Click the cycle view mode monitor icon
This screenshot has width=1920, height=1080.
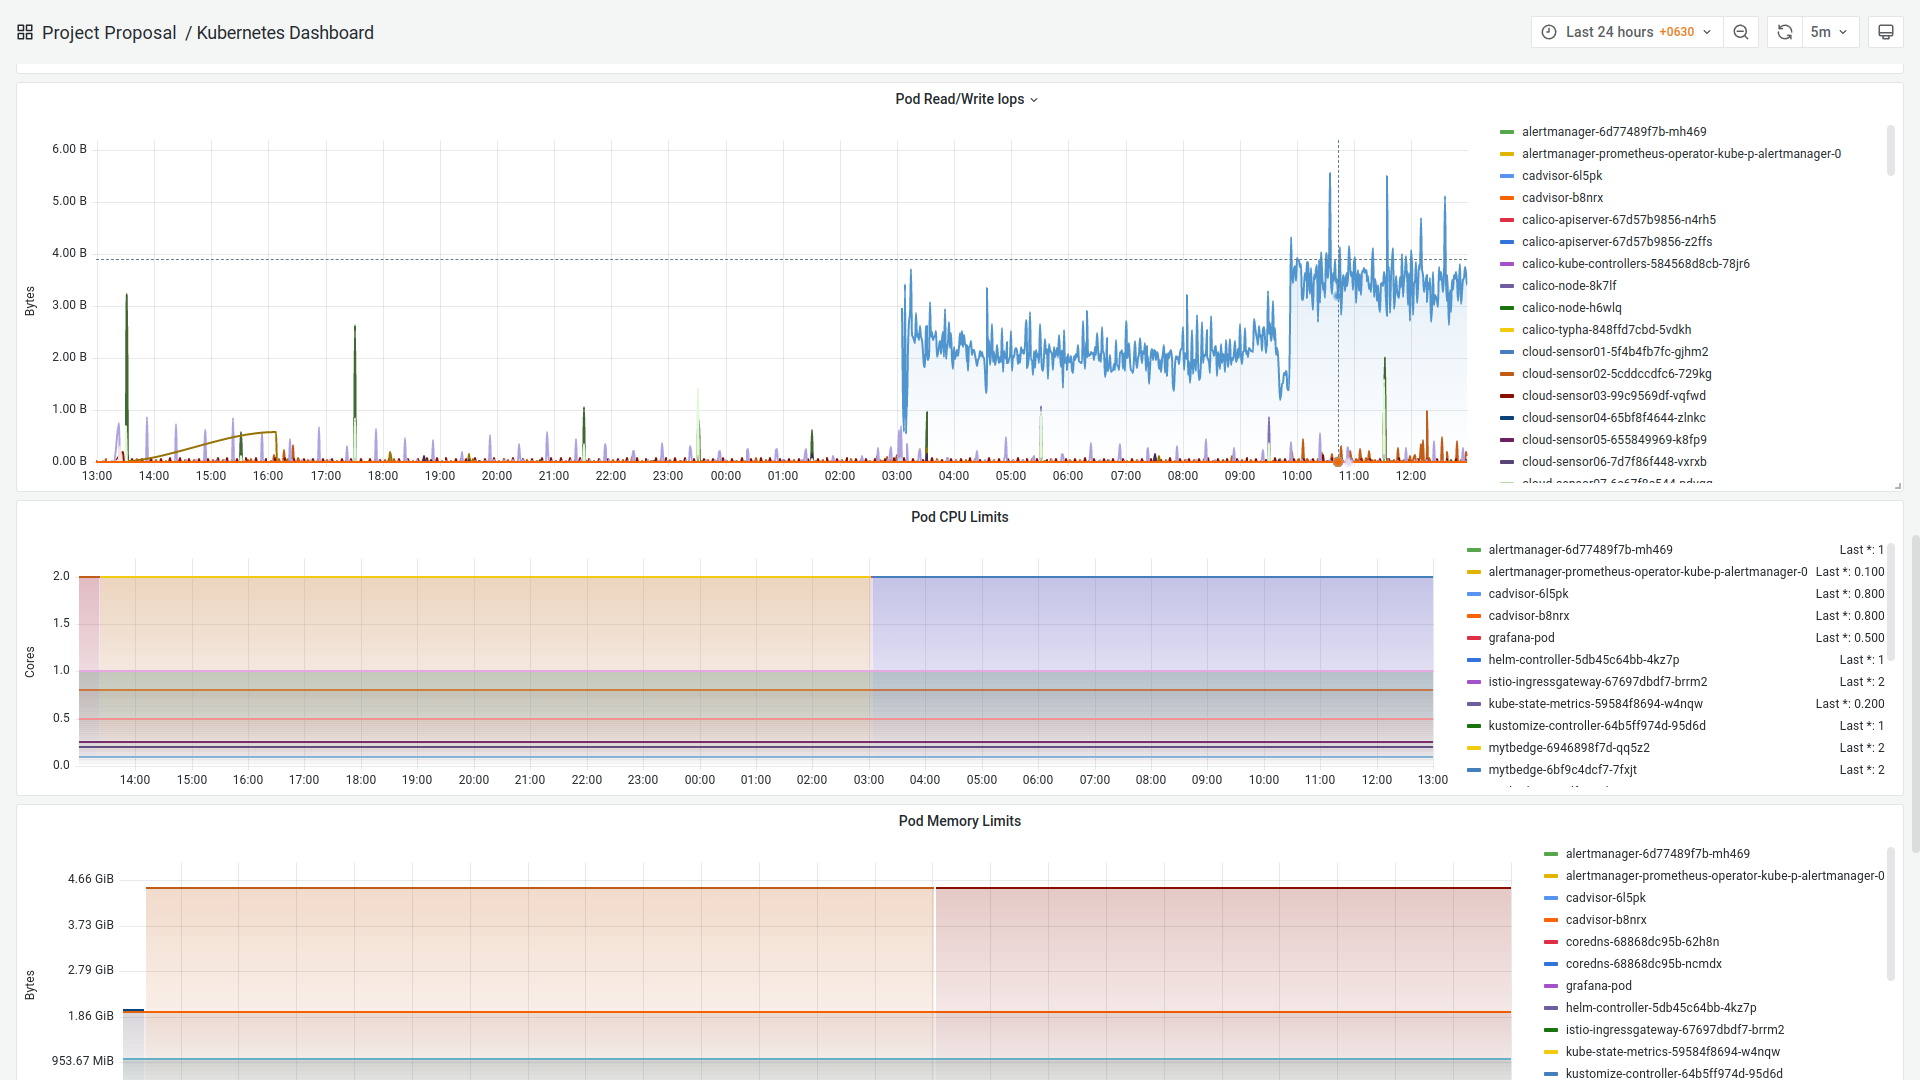pyautogui.click(x=1885, y=32)
